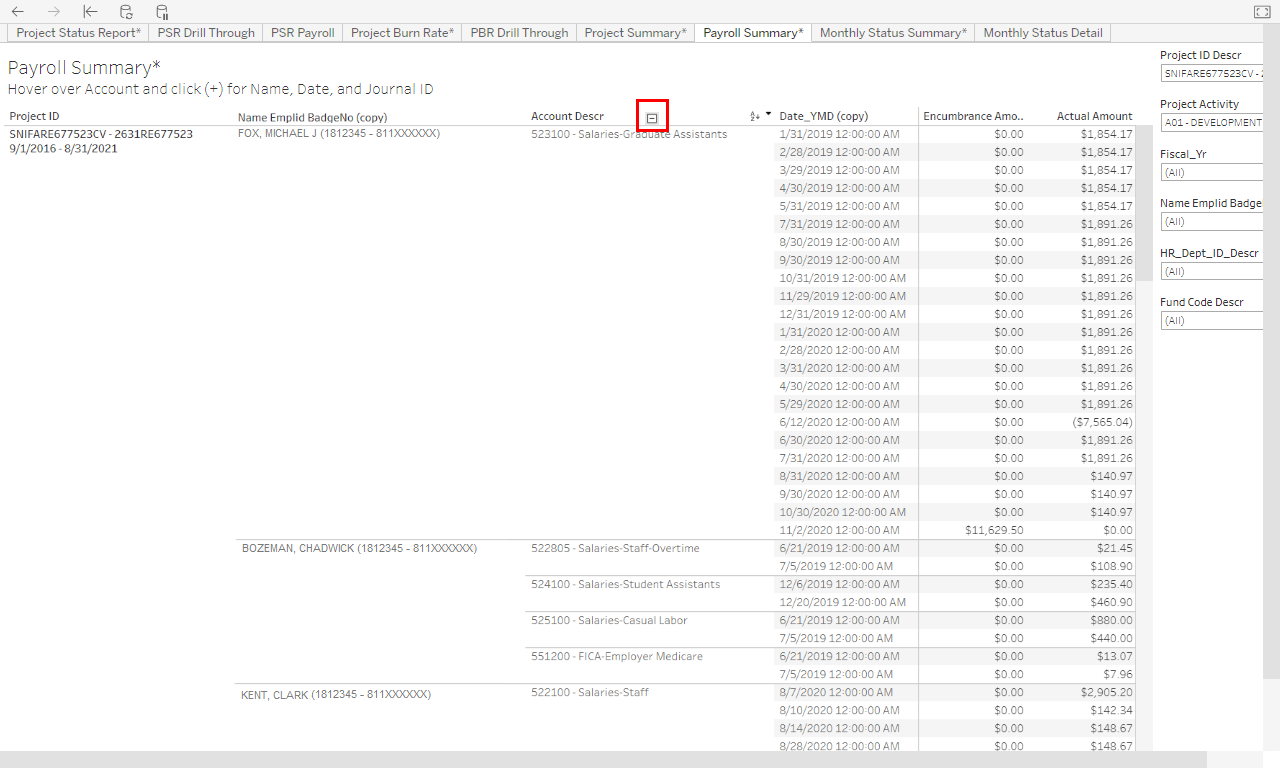This screenshot has height=768, width=1280.
Task: Switch to the PSR Drill Through tab
Action: click(x=206, y=33)
